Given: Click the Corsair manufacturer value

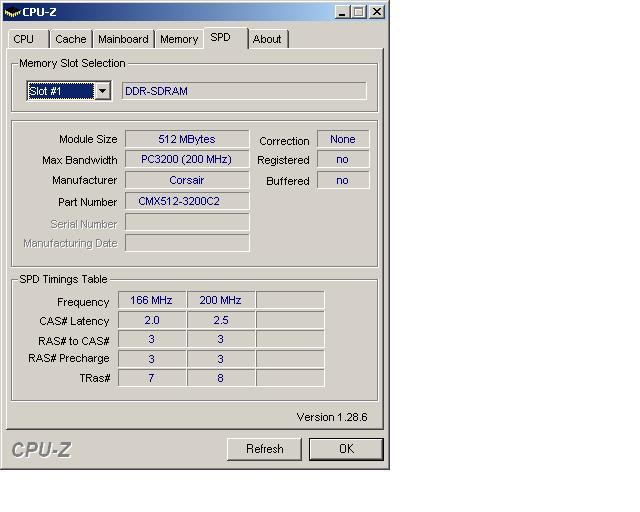Looking at the screenshot, I should coord(187,180).
